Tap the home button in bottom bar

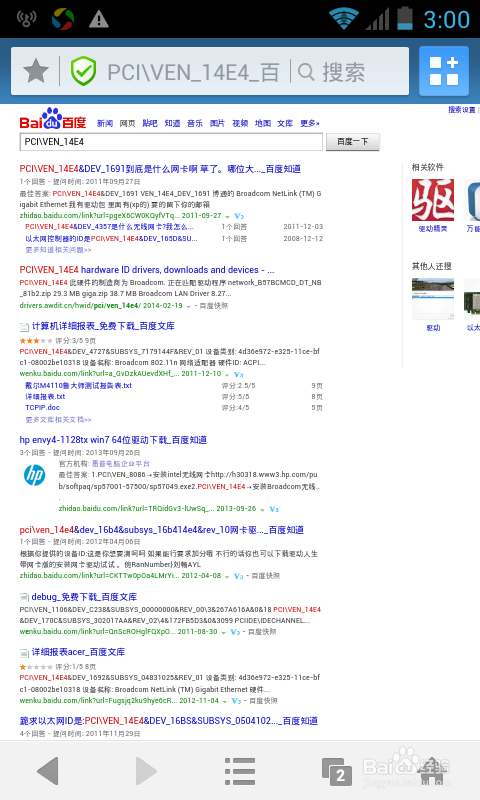point(433,770)
